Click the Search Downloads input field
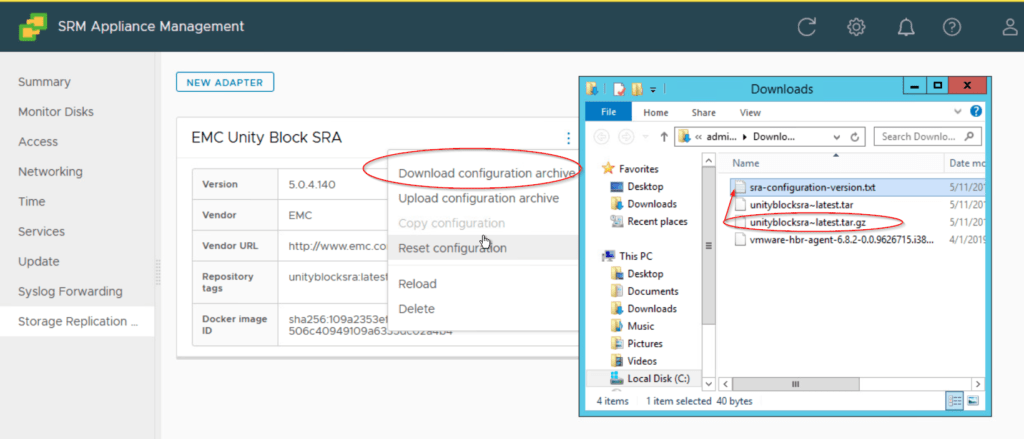 coord(920,136)
